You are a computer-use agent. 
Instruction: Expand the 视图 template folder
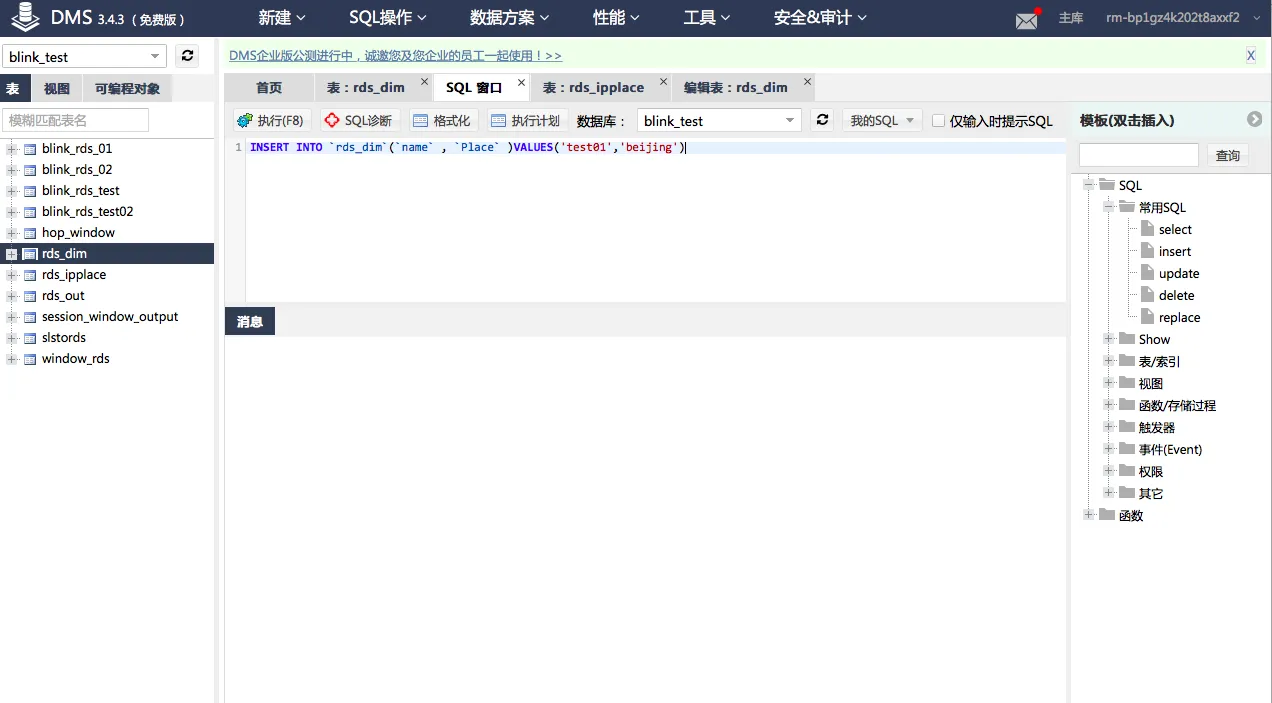pyautogui.click(x=1109, y=383)
